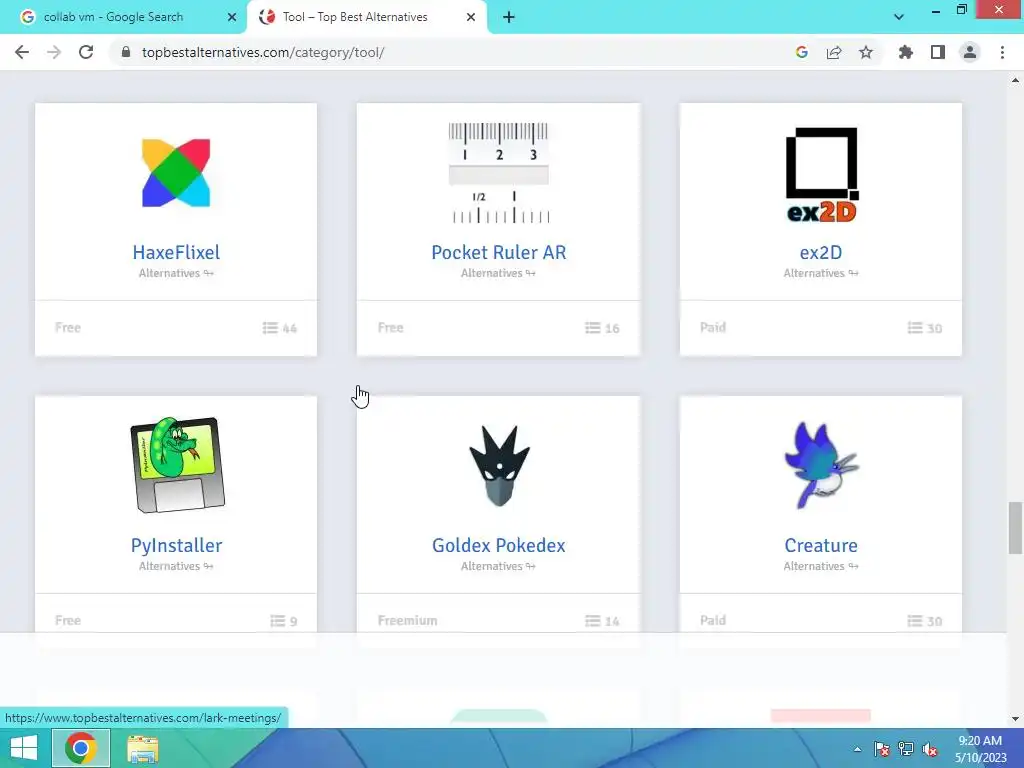The image size is (1024, 768).
Task: Click the ex2D logo image
Action: [x=822, y=174]
